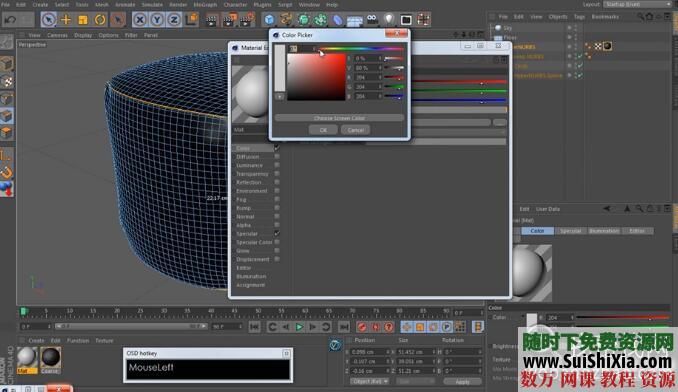Viewport: 678px width, 392px height.
Task: Enable the Reflection channel checkbox
Action: (277, 182)
